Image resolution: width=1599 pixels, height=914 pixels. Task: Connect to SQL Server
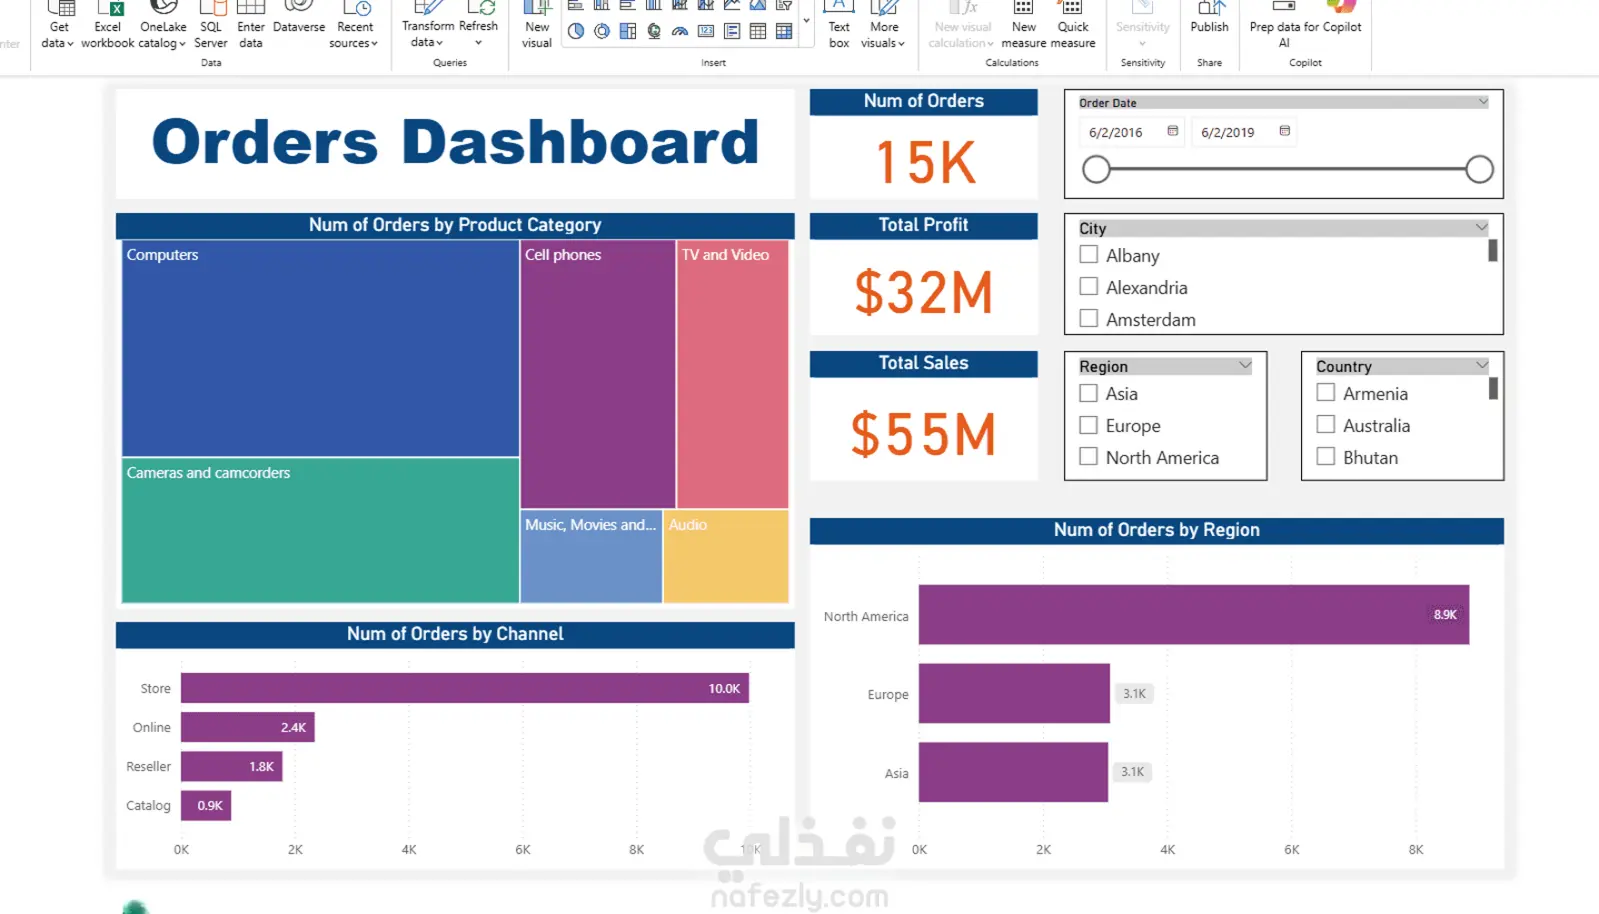[x=211, y=26]
